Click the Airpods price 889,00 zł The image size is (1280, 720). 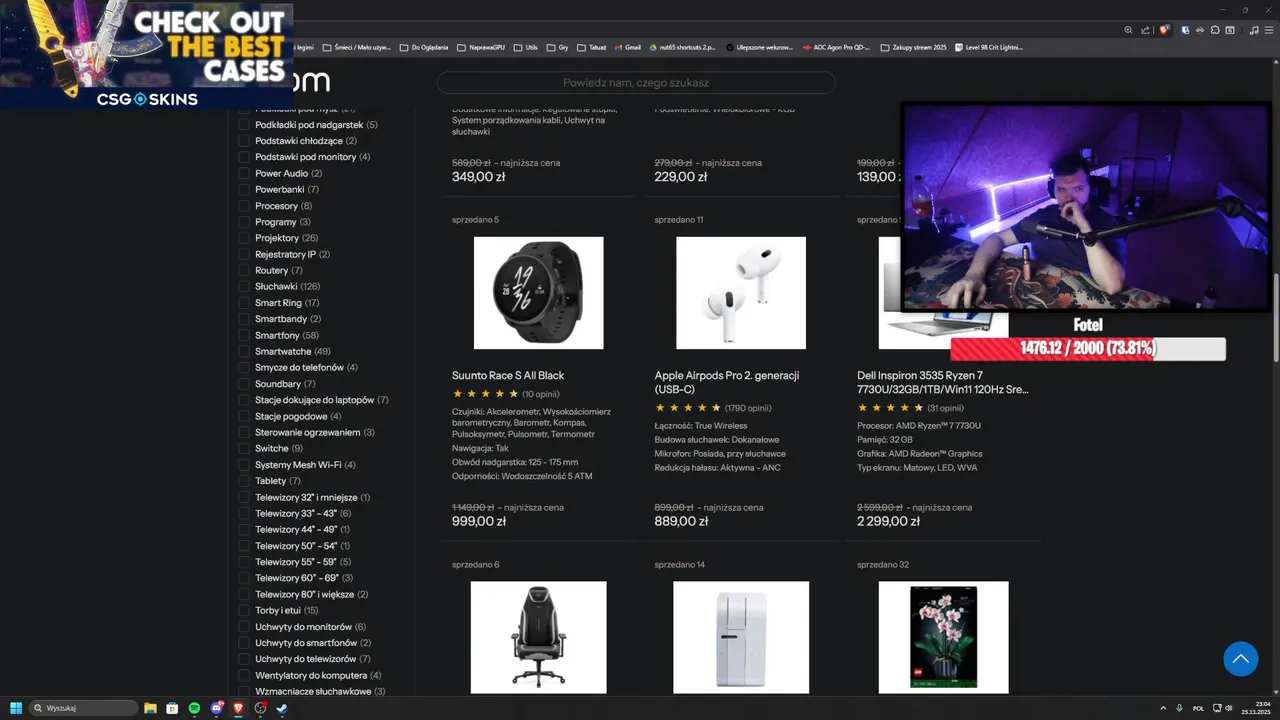tap(682, 521)
